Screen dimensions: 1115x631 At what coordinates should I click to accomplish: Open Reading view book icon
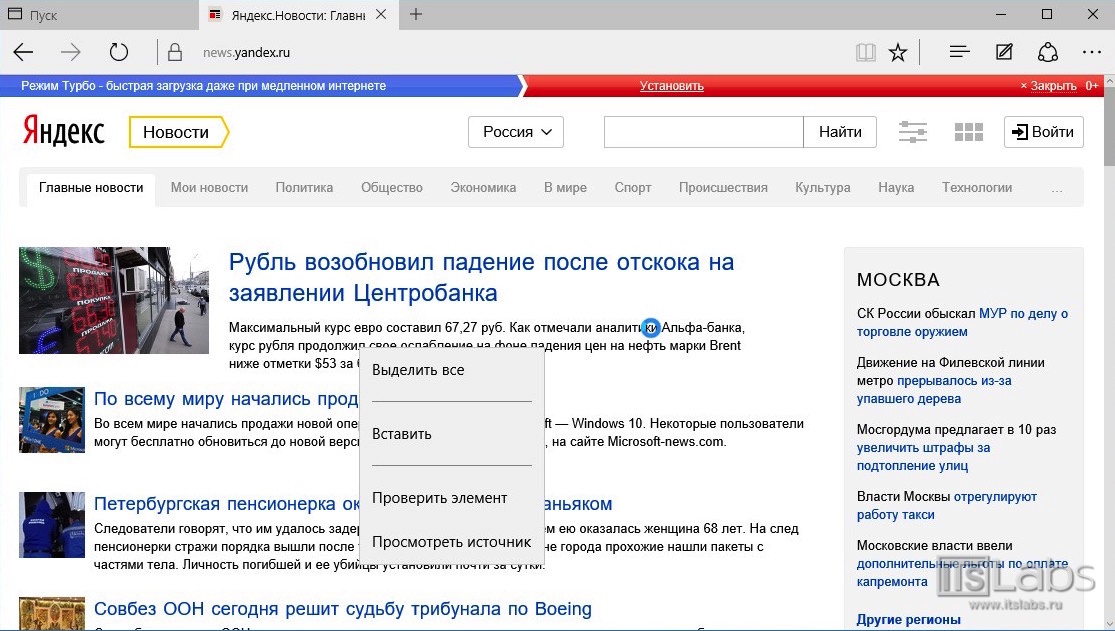[865, 52]
